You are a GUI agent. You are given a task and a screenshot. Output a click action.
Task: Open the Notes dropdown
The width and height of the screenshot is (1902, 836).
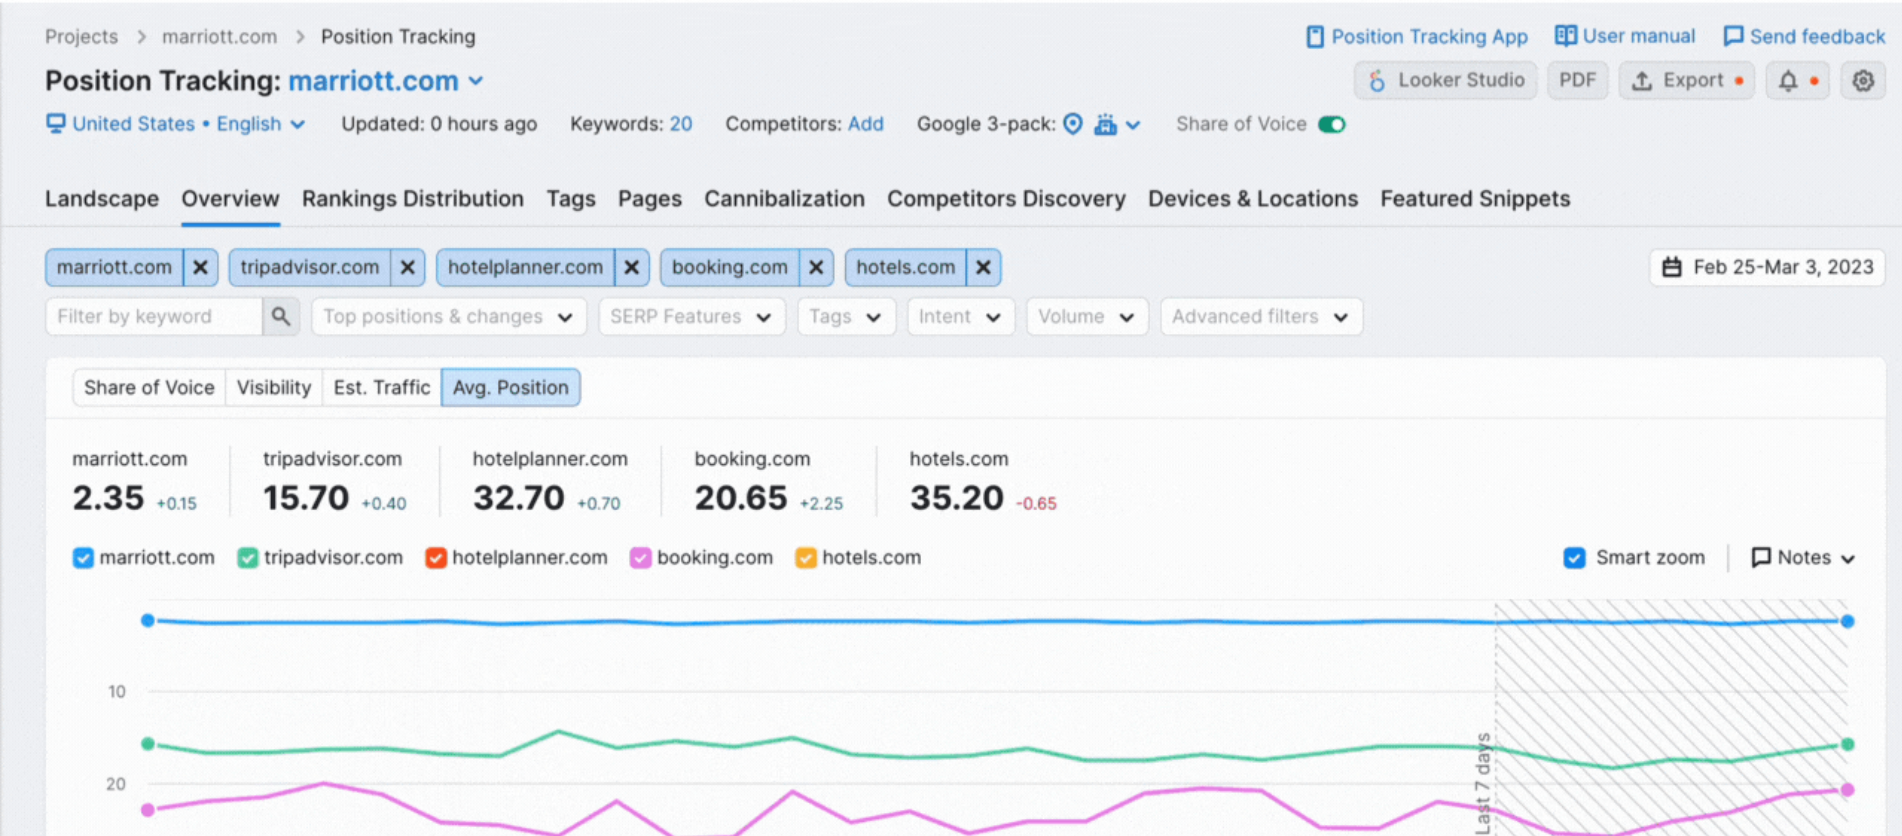coord(1803,558)
